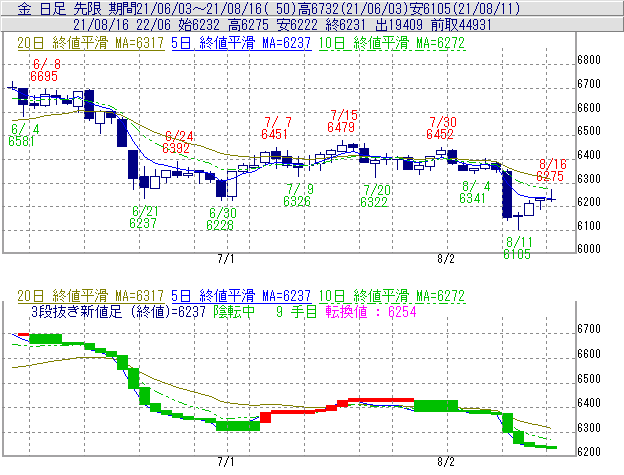Screen dimensions: 624x475
Task: Click the 出19409 volume value
Action: click(399, 25)
